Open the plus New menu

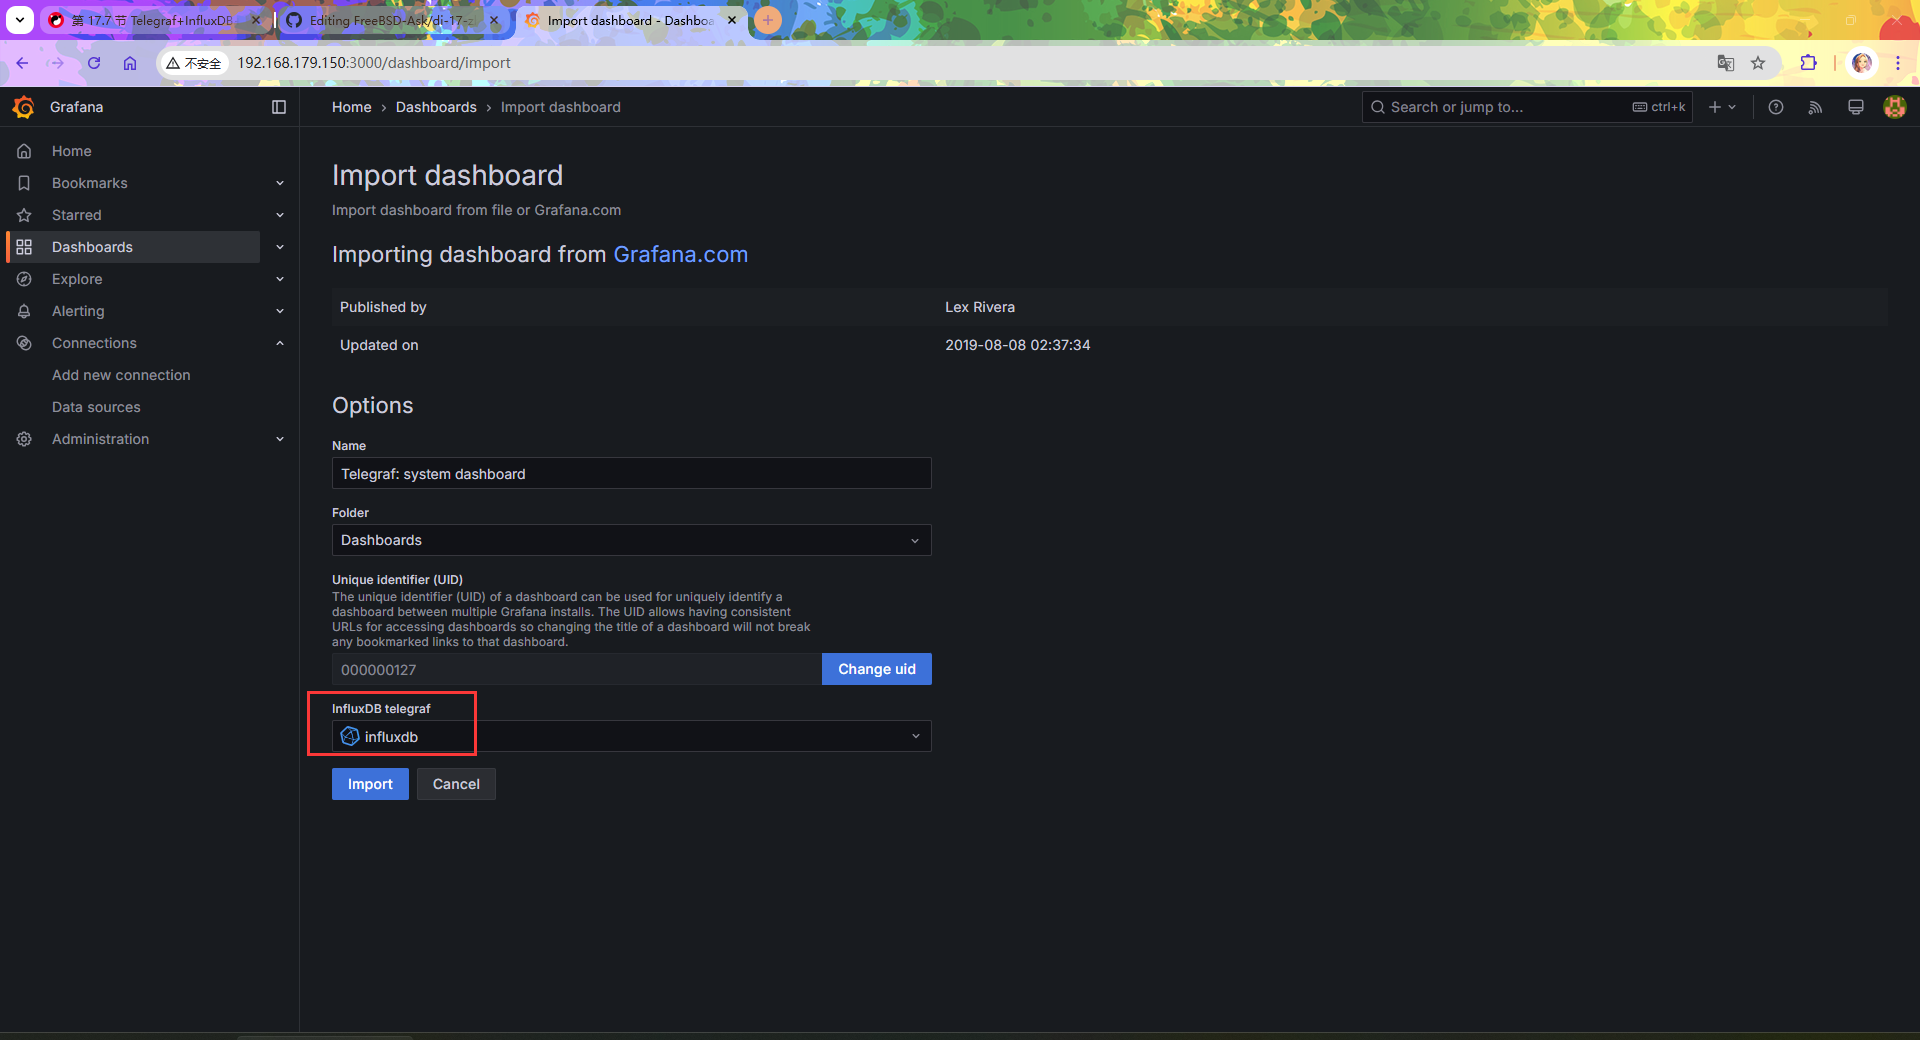pyautogui.click(x=1722, y=107)
